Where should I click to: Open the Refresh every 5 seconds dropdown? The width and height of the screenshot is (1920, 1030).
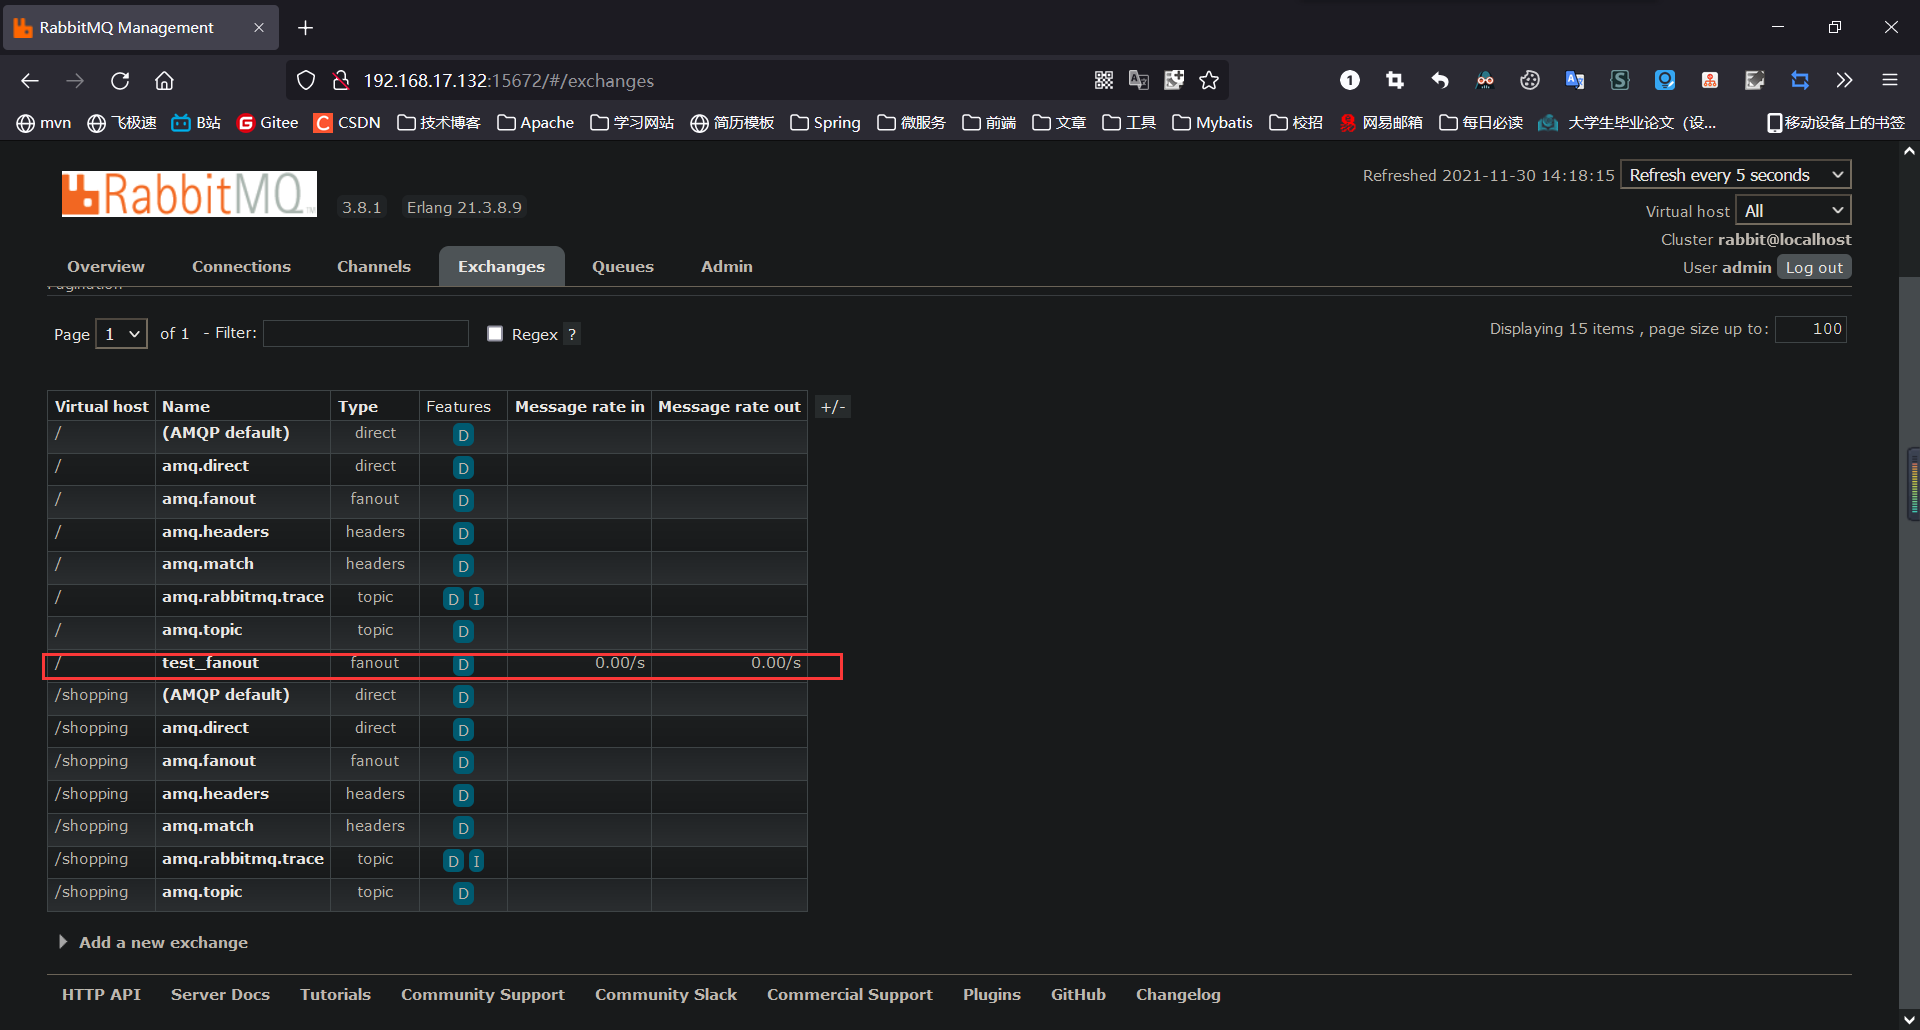pyautogui.click(x=1735, y=174)
